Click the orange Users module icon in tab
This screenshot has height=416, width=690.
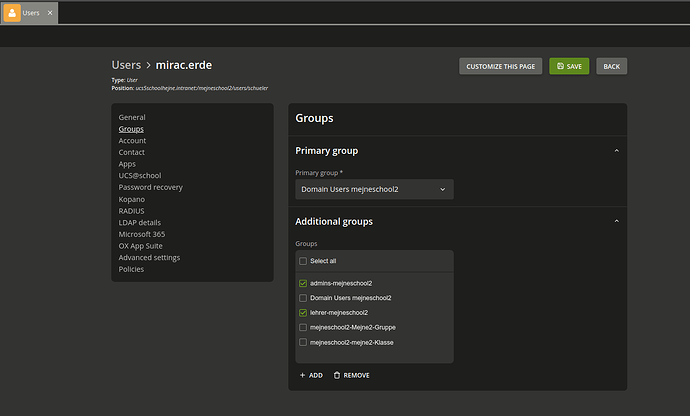[x=12, y=13]
